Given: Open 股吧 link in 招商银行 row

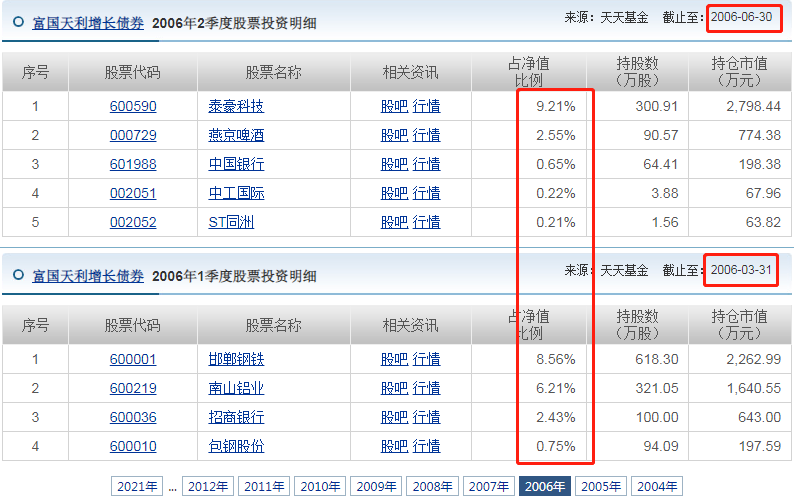Looking at the screenshot, I should [394, 417].
